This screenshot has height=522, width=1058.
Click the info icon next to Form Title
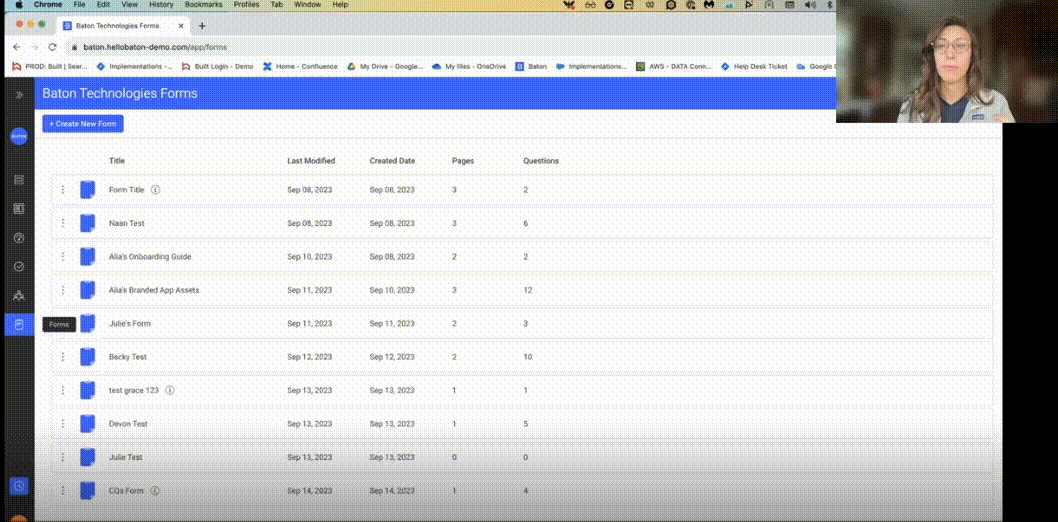click(155, 190)
